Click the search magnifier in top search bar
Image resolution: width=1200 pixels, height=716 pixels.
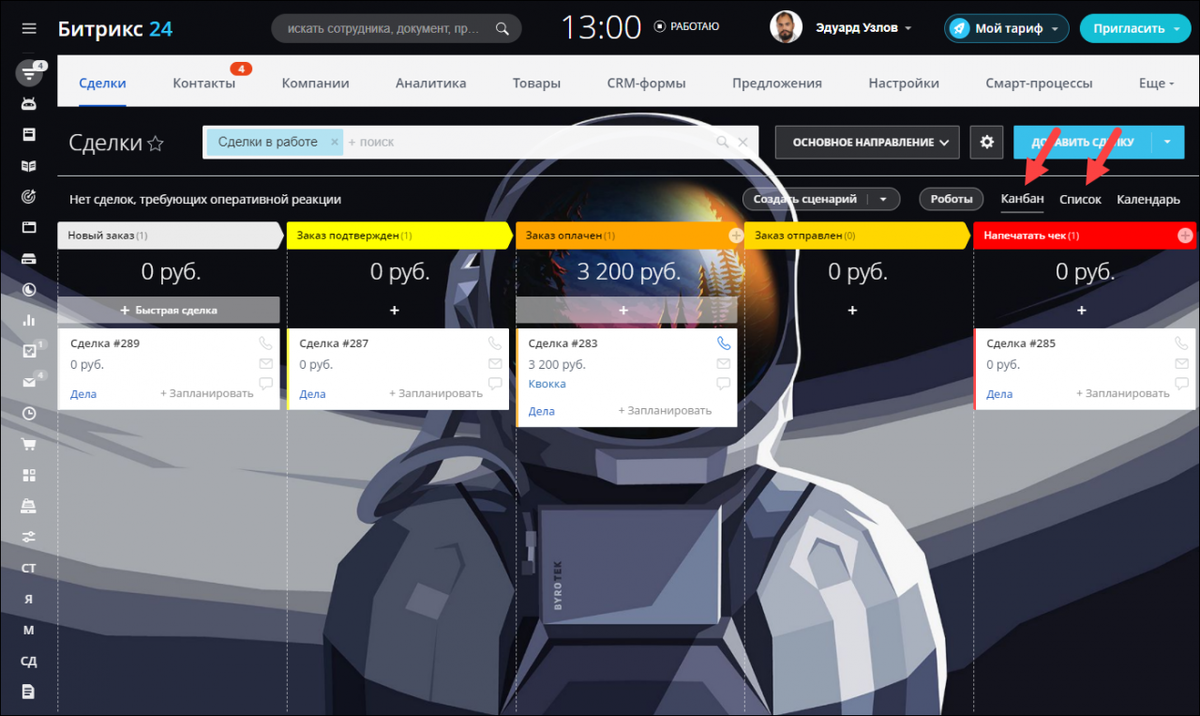503,28
